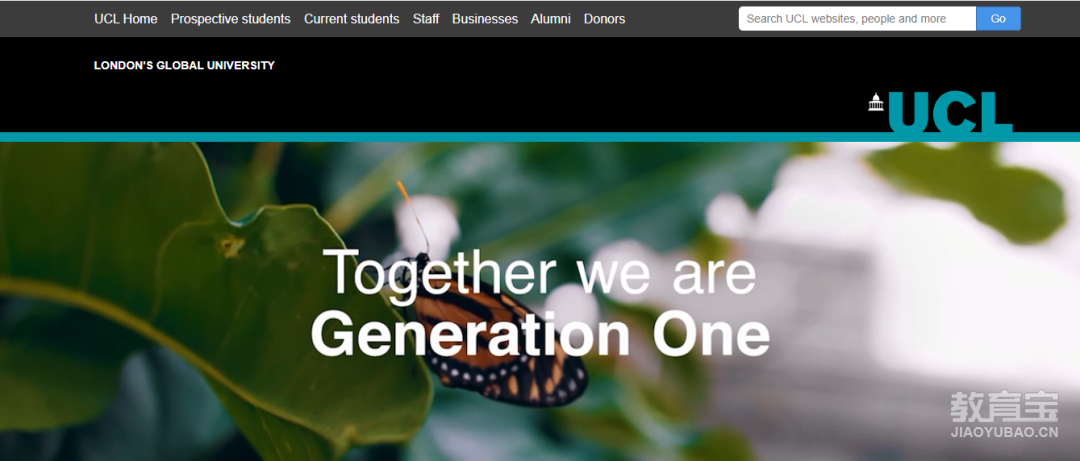Visit the Alumni page

click(550, 19)
